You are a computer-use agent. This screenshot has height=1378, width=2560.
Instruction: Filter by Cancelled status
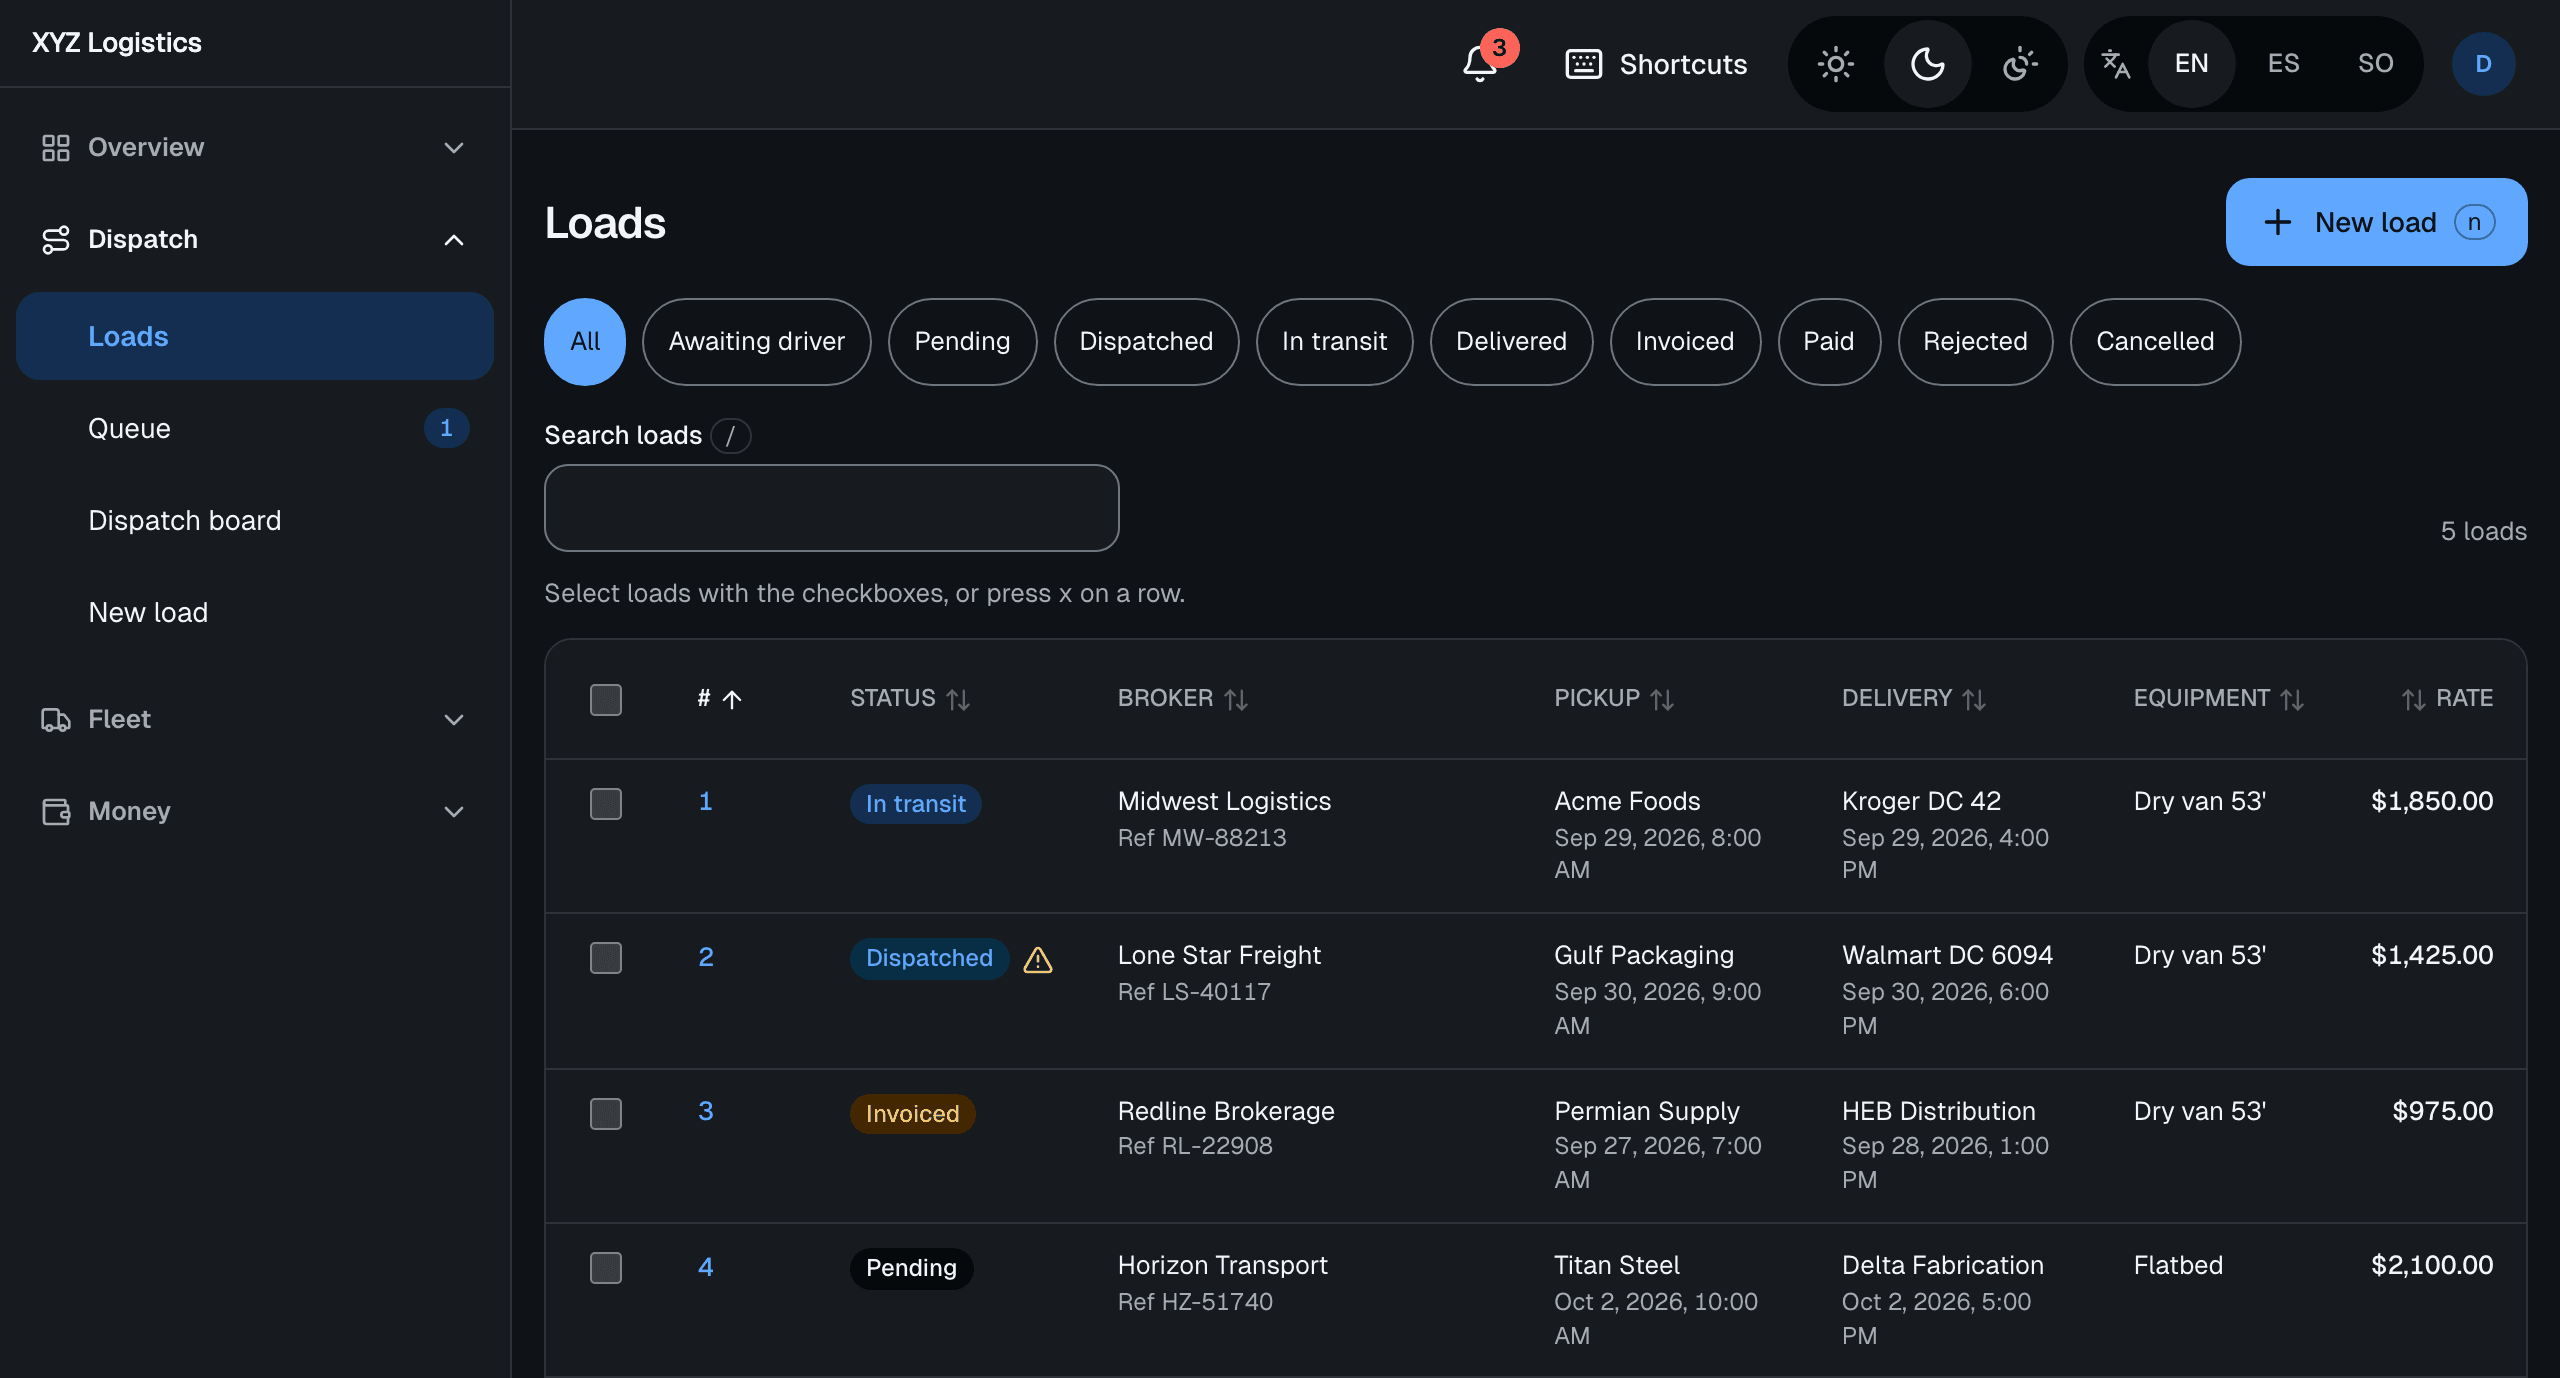2155,342
